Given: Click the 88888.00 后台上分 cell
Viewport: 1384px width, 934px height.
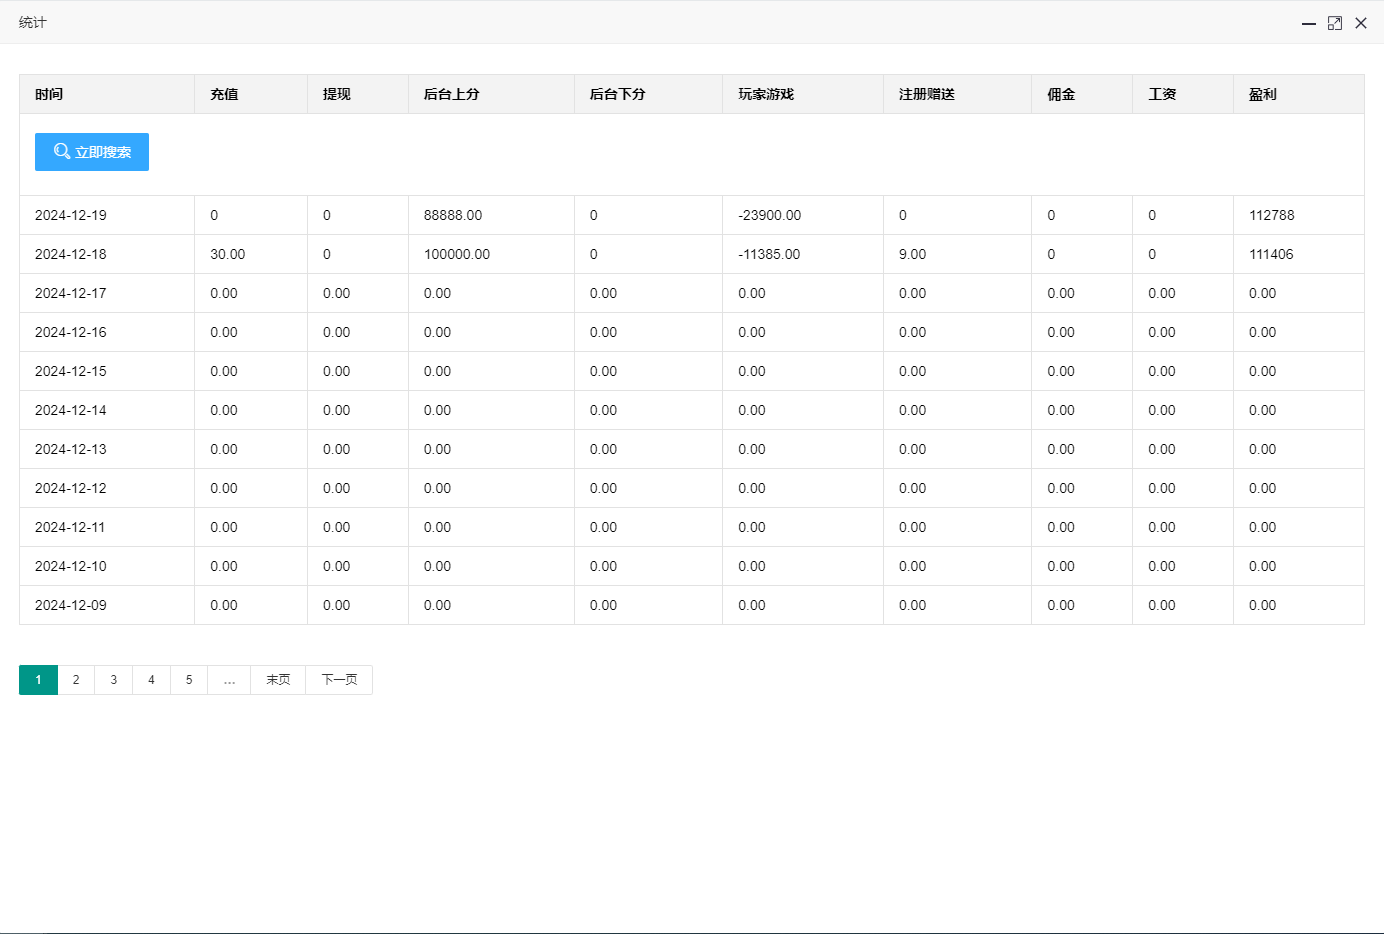Looking at the screenshot, I should [x=453, y=215].
